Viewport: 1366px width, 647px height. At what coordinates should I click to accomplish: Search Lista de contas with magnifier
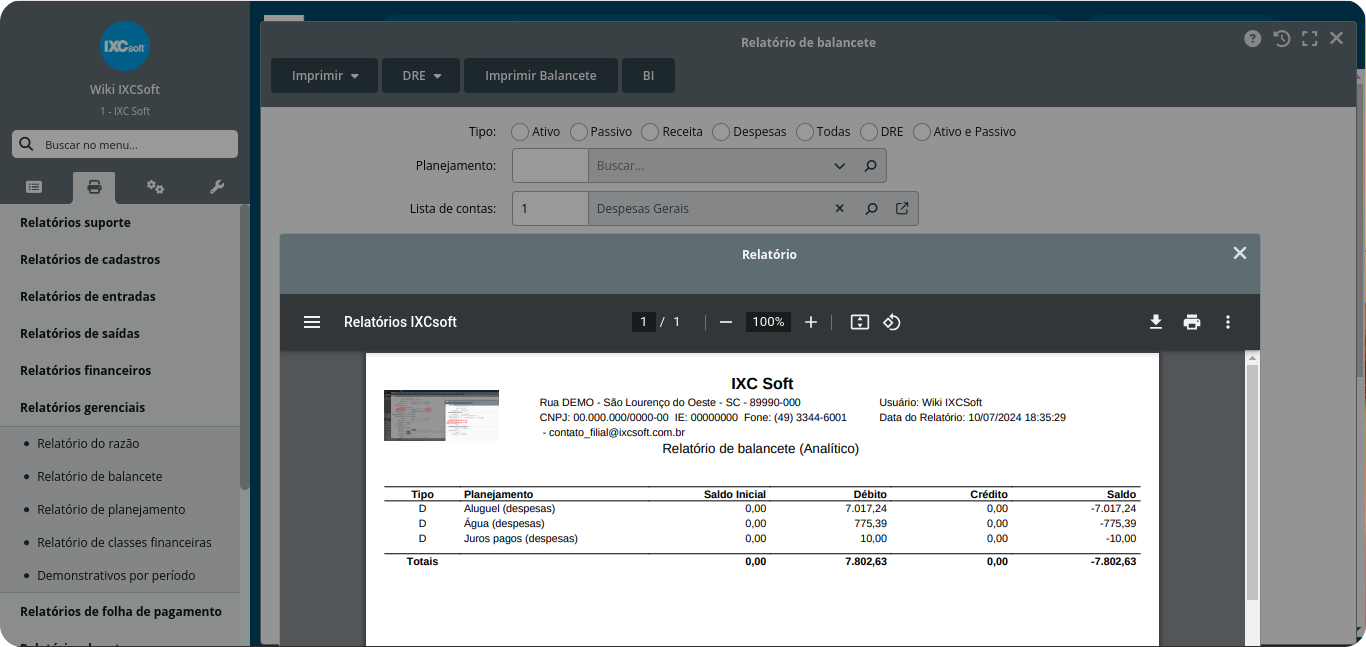point(871,209)
